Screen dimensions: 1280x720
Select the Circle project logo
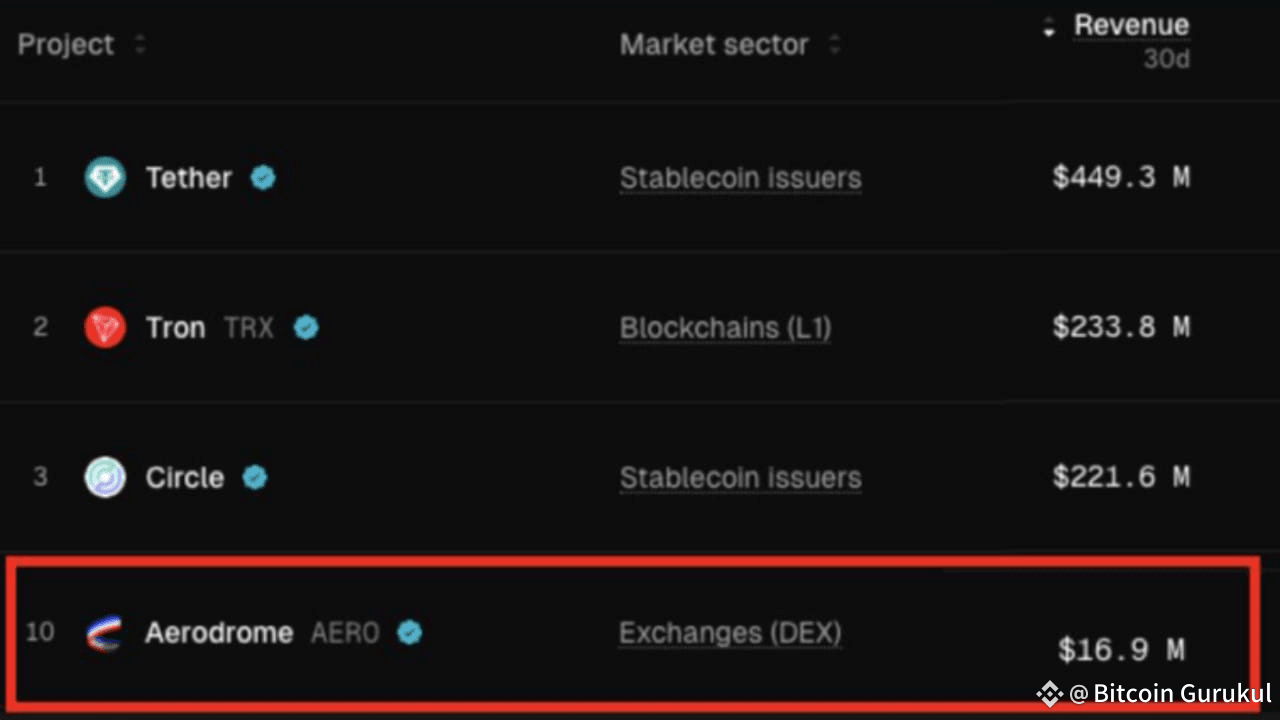105,477
